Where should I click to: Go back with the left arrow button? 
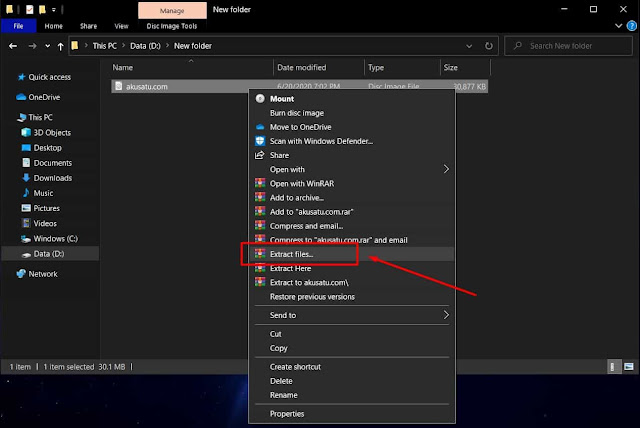pyautogui.click(x=13, y=46)
